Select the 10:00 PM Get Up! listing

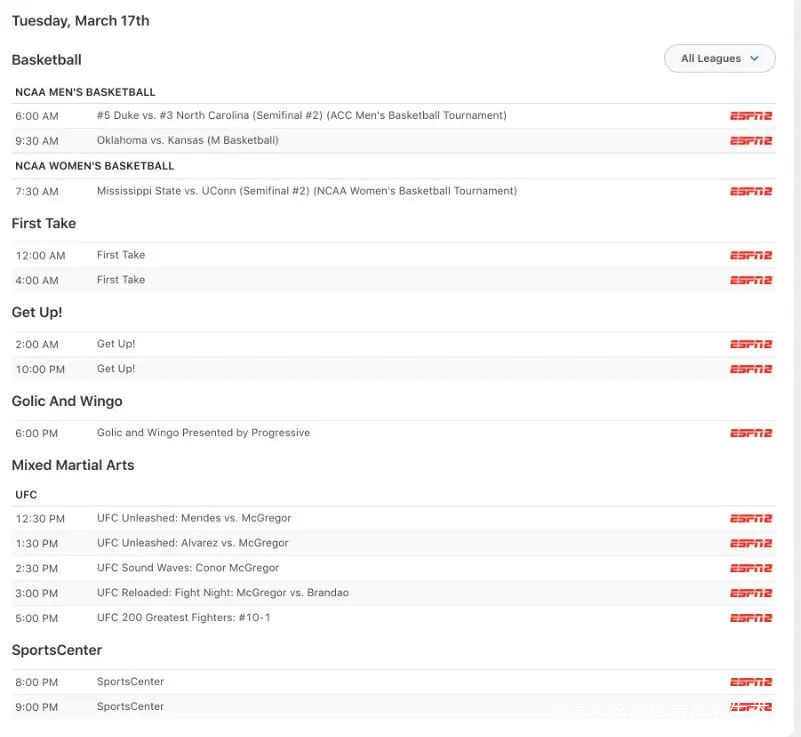click(116, 369)
